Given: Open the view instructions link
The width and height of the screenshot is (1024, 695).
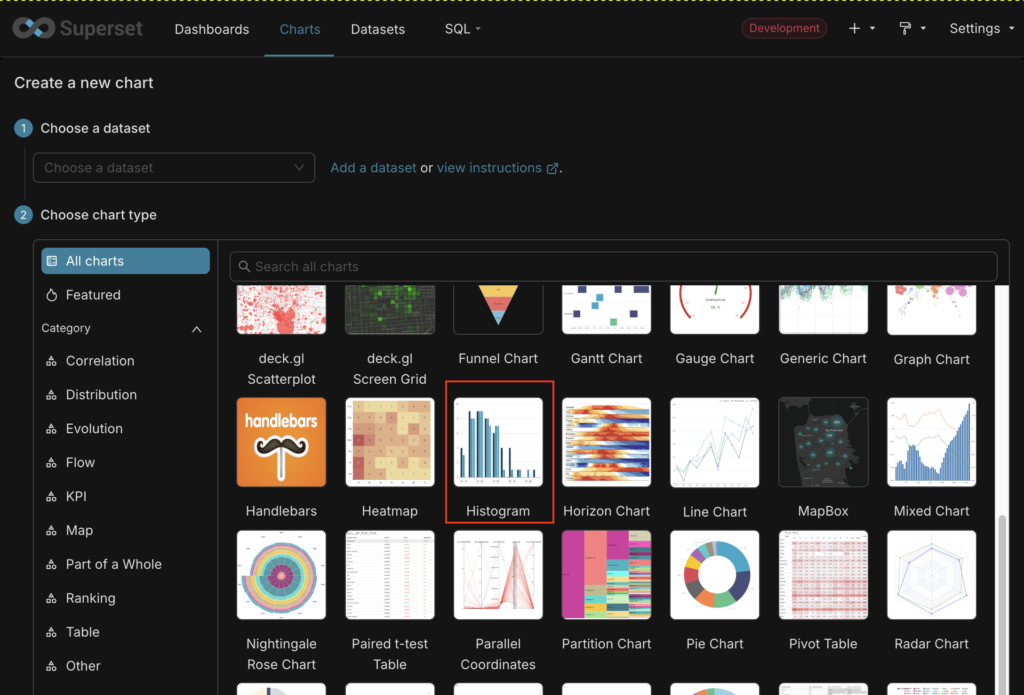Looking at the screenshot, I should click(x=496, y=168).
